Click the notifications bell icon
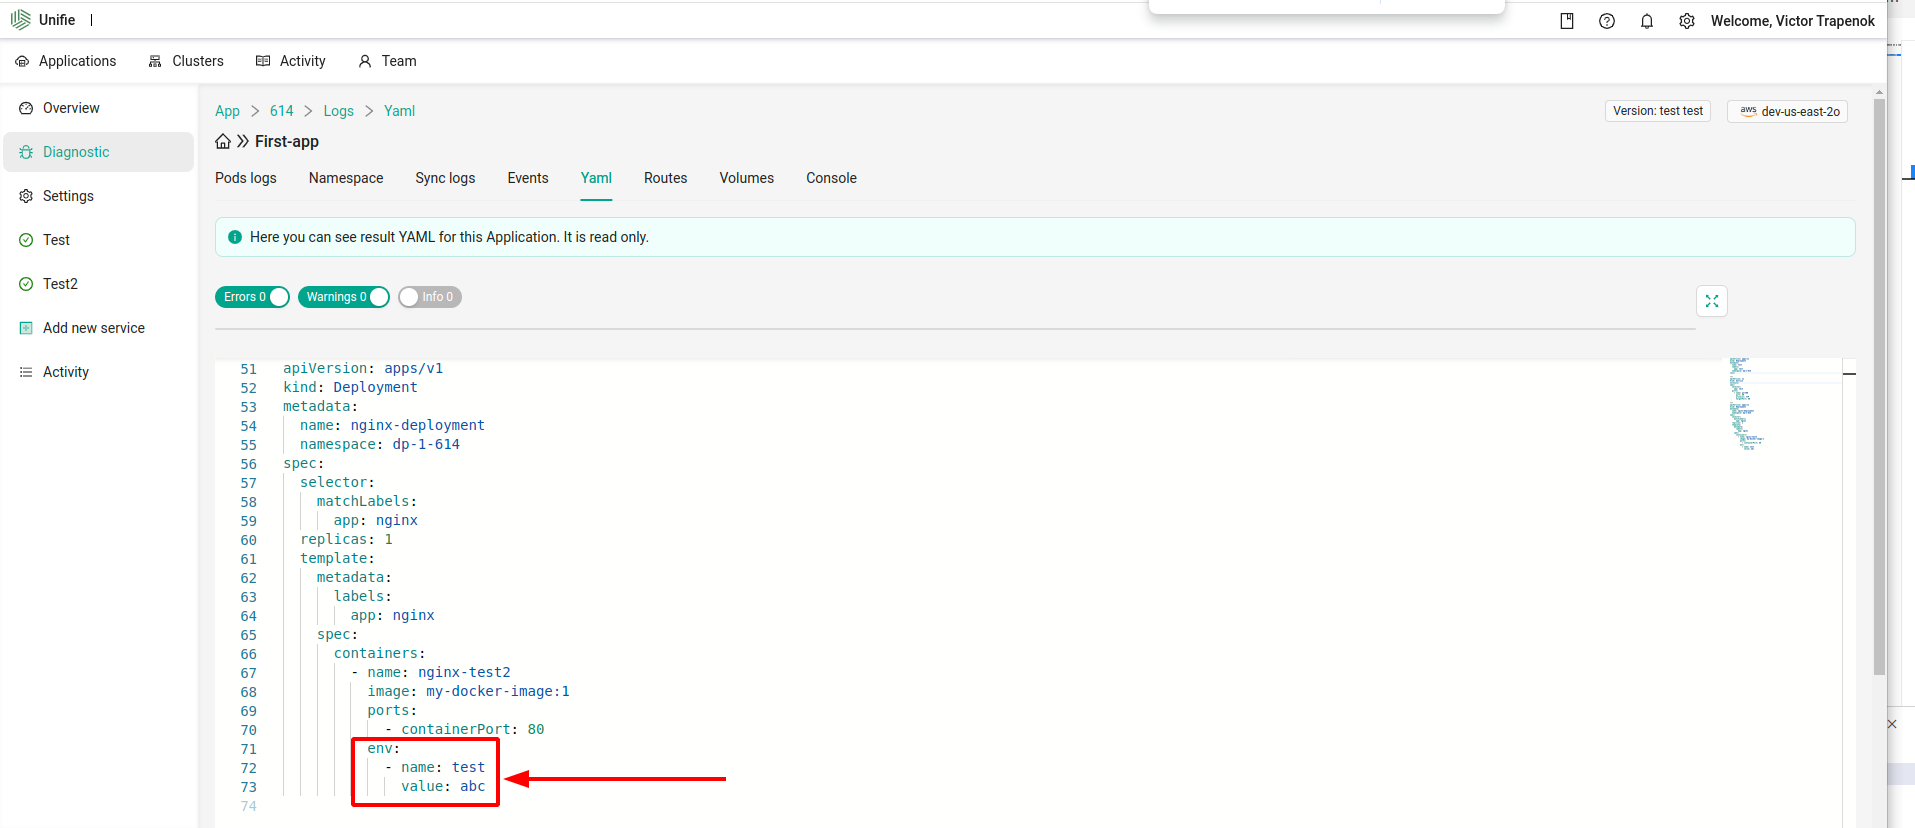 [1646, 21]
